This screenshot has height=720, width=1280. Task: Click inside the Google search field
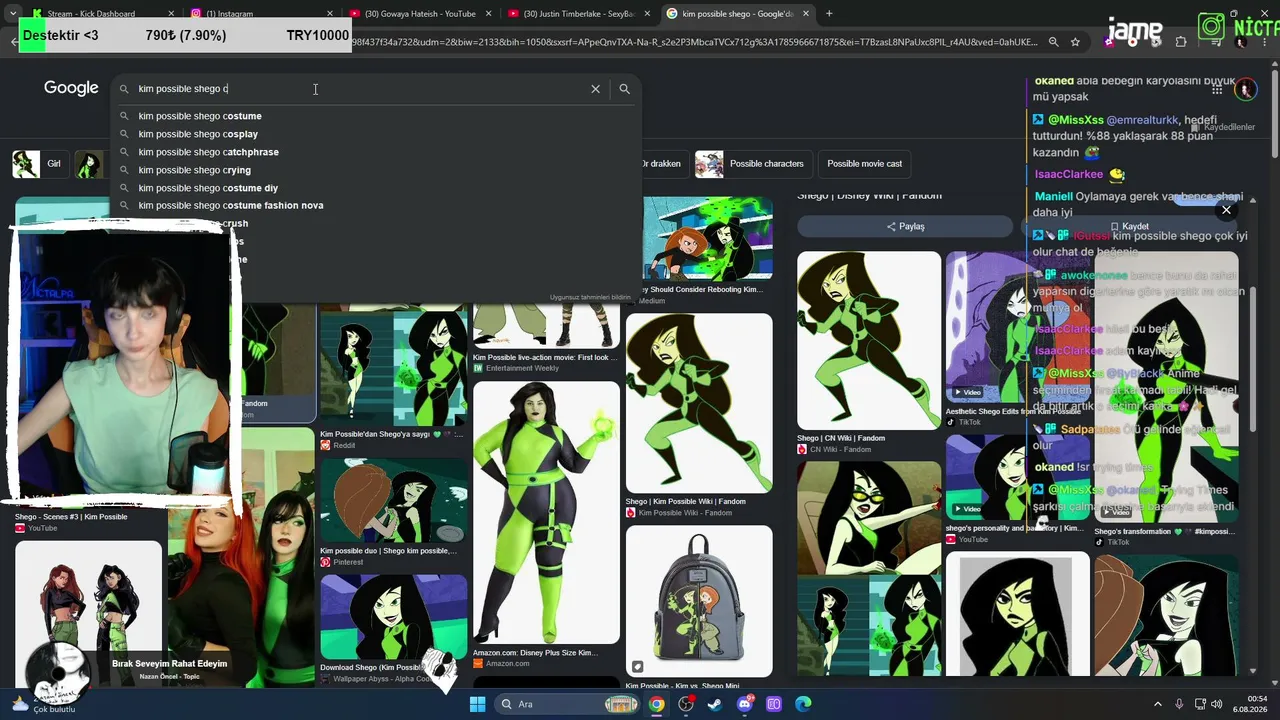pyautogui.click(x=360, y=89)
